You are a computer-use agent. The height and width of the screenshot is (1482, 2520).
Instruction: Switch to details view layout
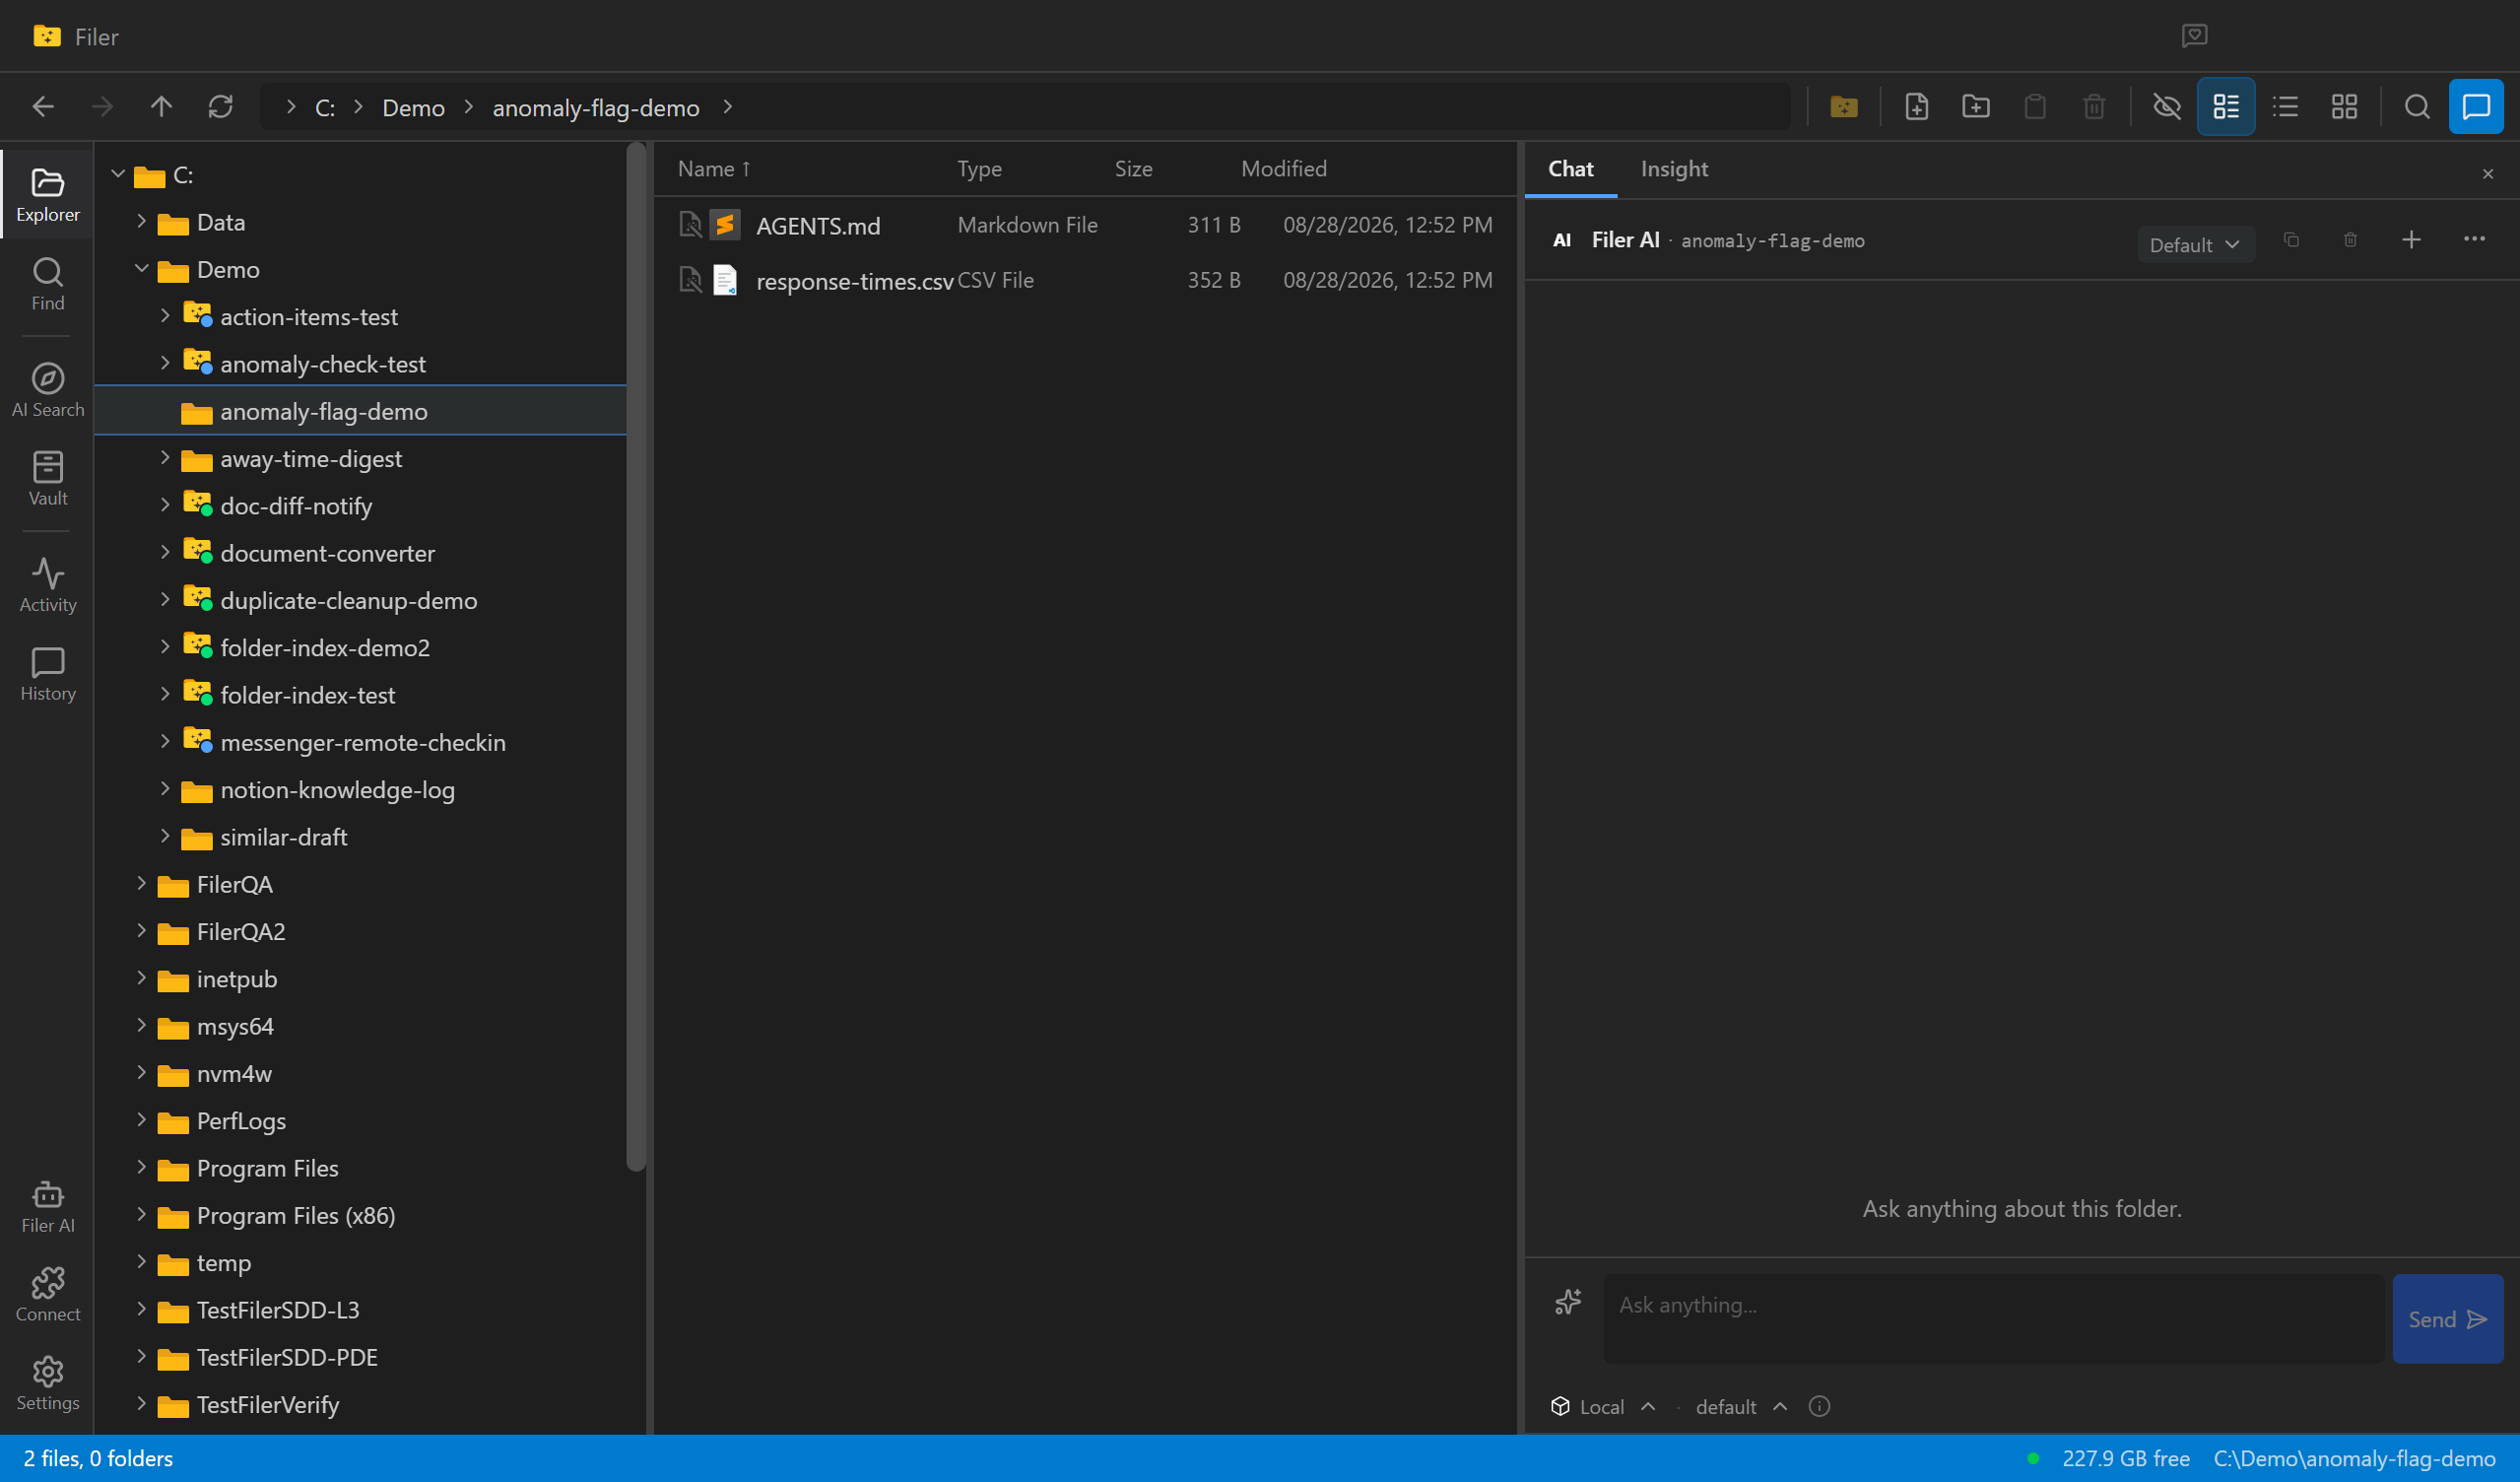pos(2226,107)
